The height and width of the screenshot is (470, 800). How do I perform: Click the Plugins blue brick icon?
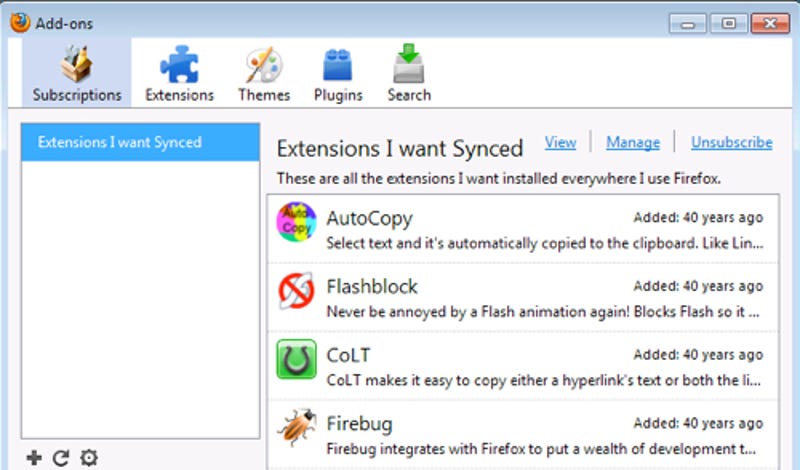point(337,65)
